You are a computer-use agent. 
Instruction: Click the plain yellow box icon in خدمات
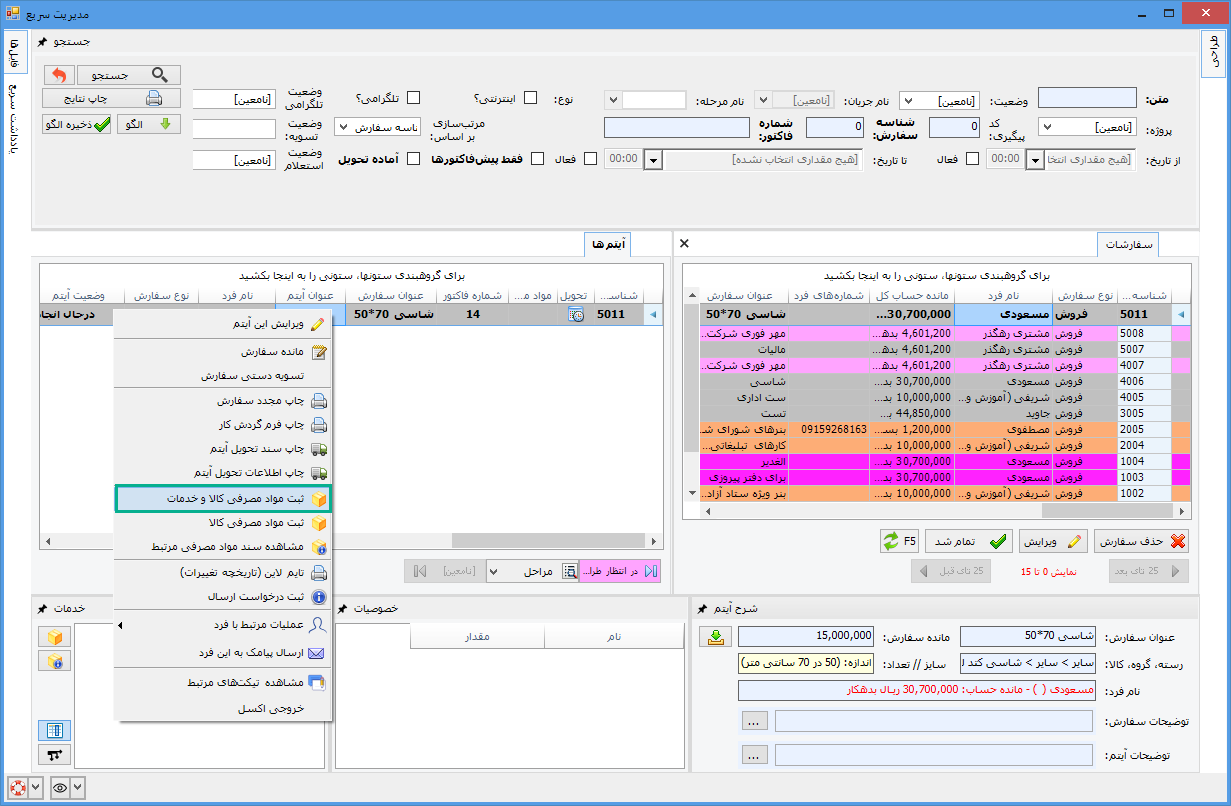click(x=54, y=637)
